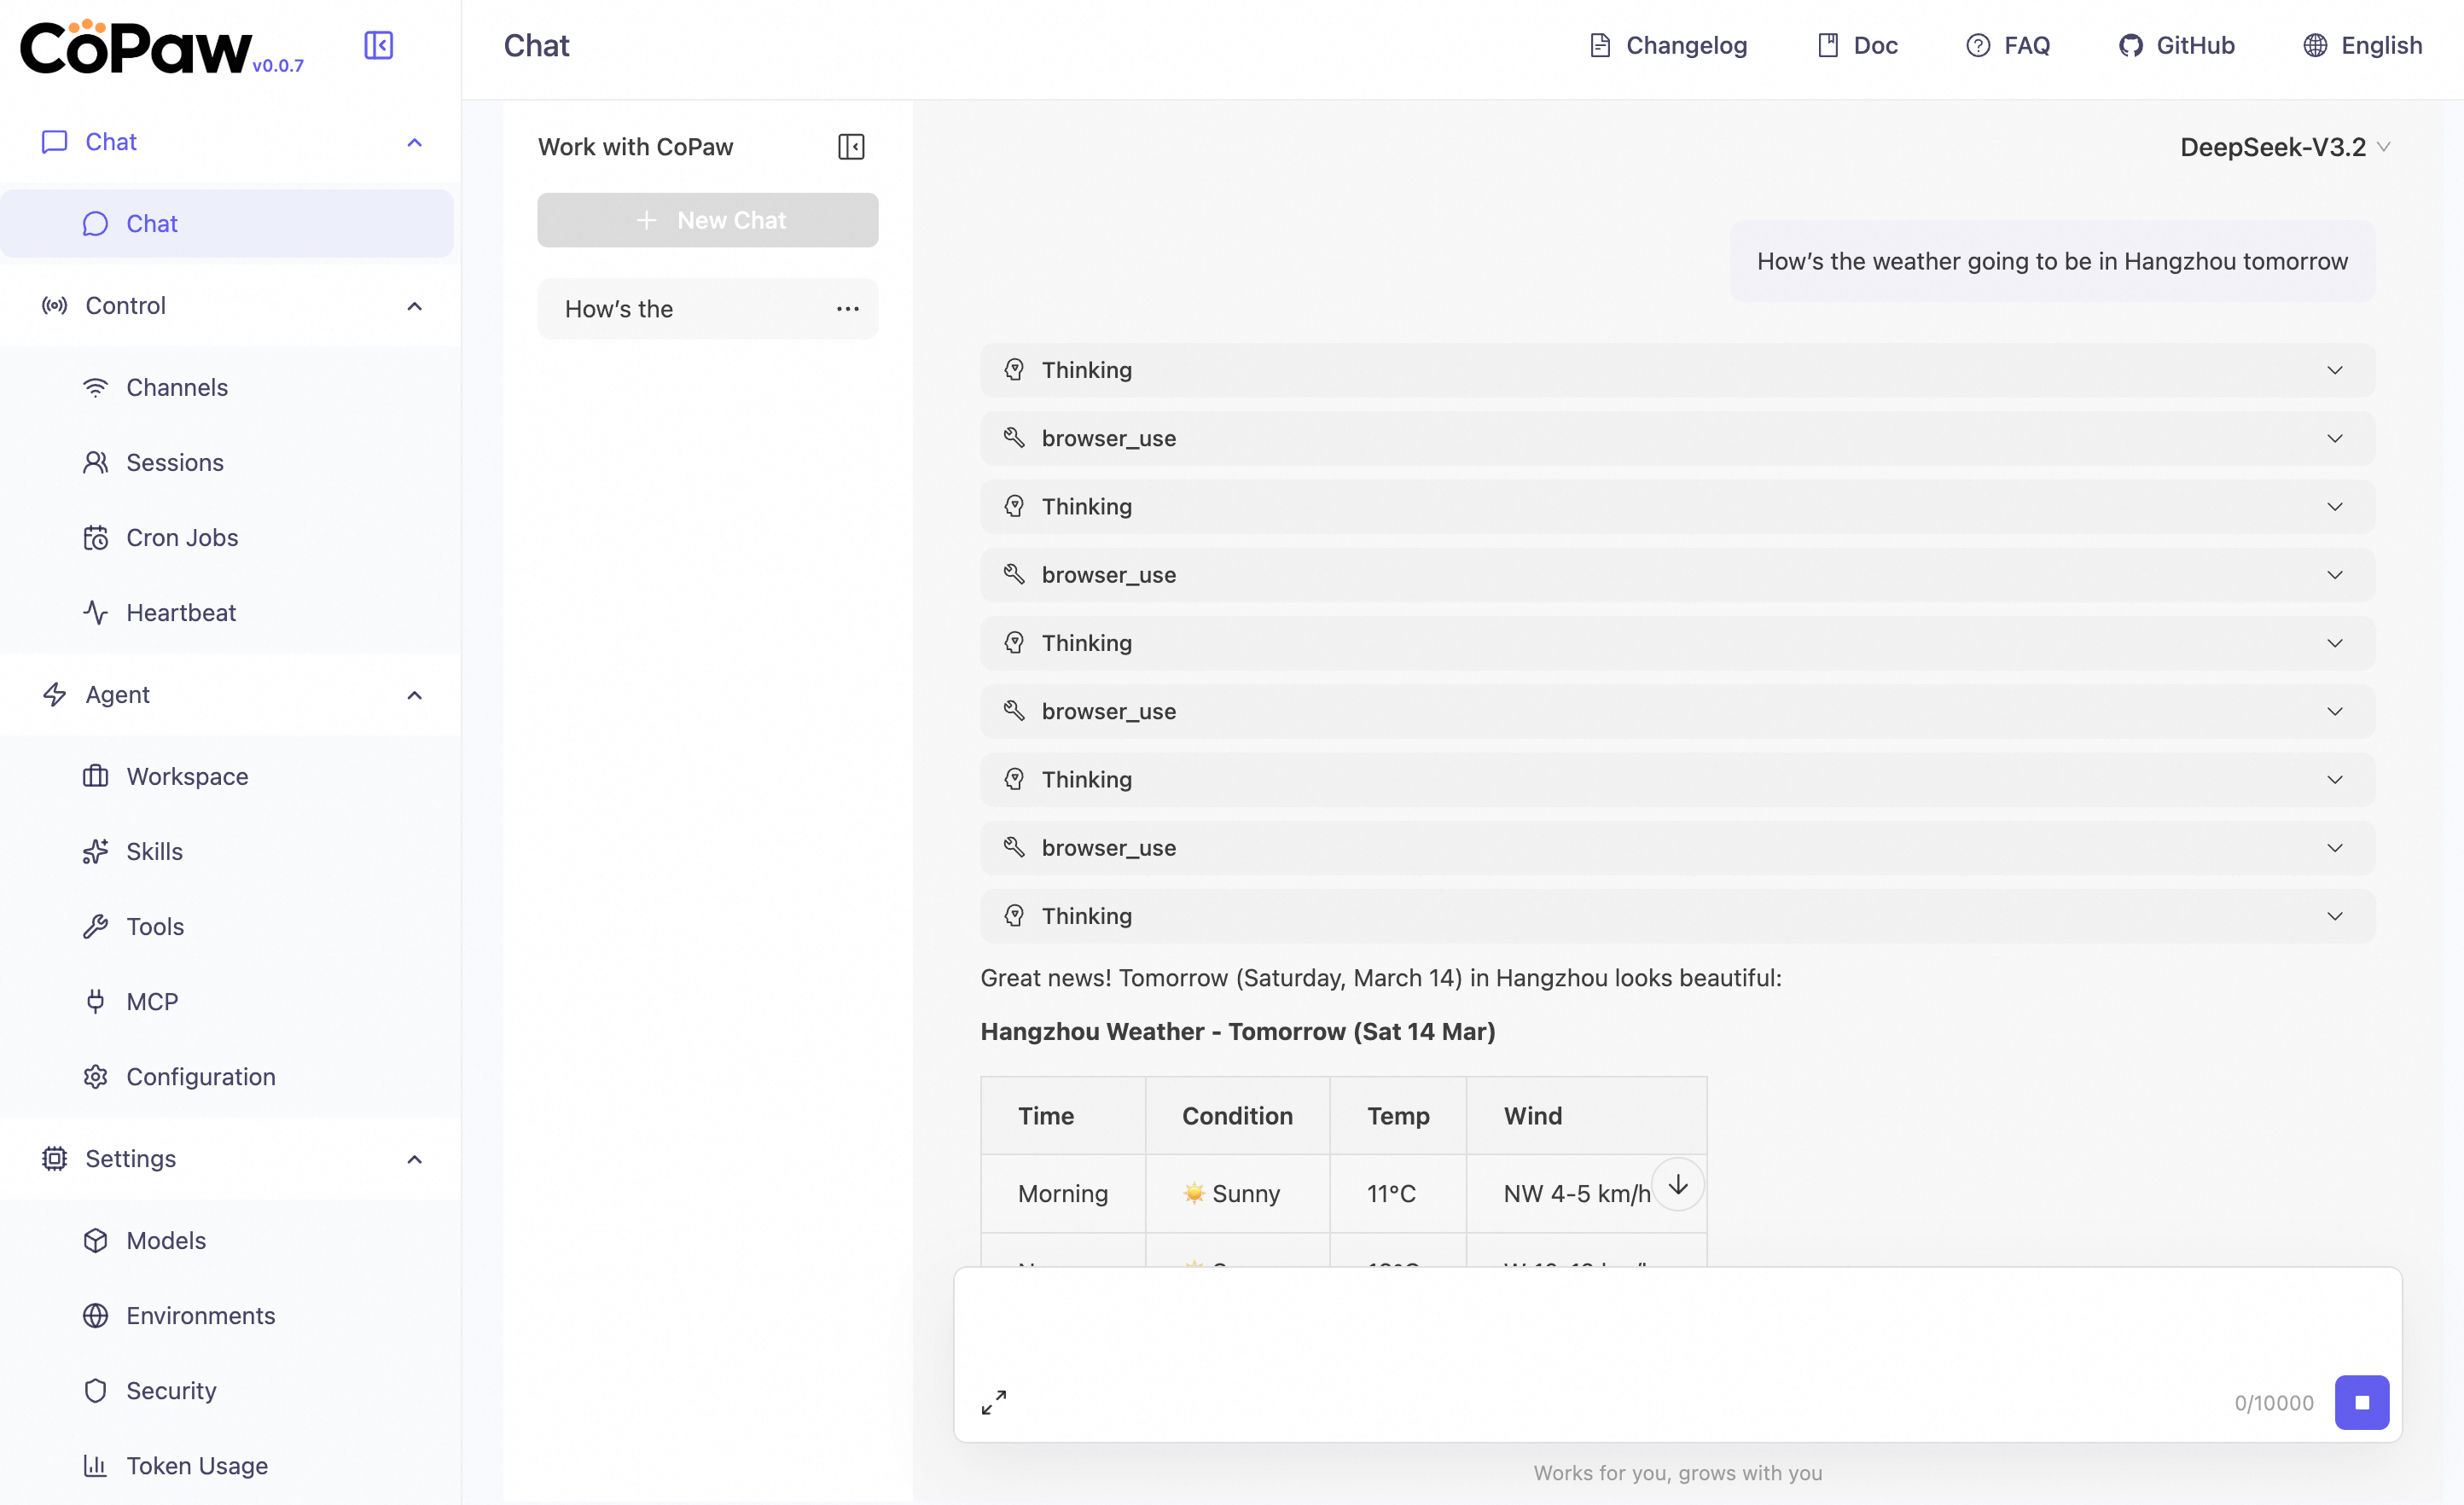The width and height of the screenshot is (2464, 1505).
Task: Switch language using English selector
Action: pyautogui.click(x=2362, y=45)
